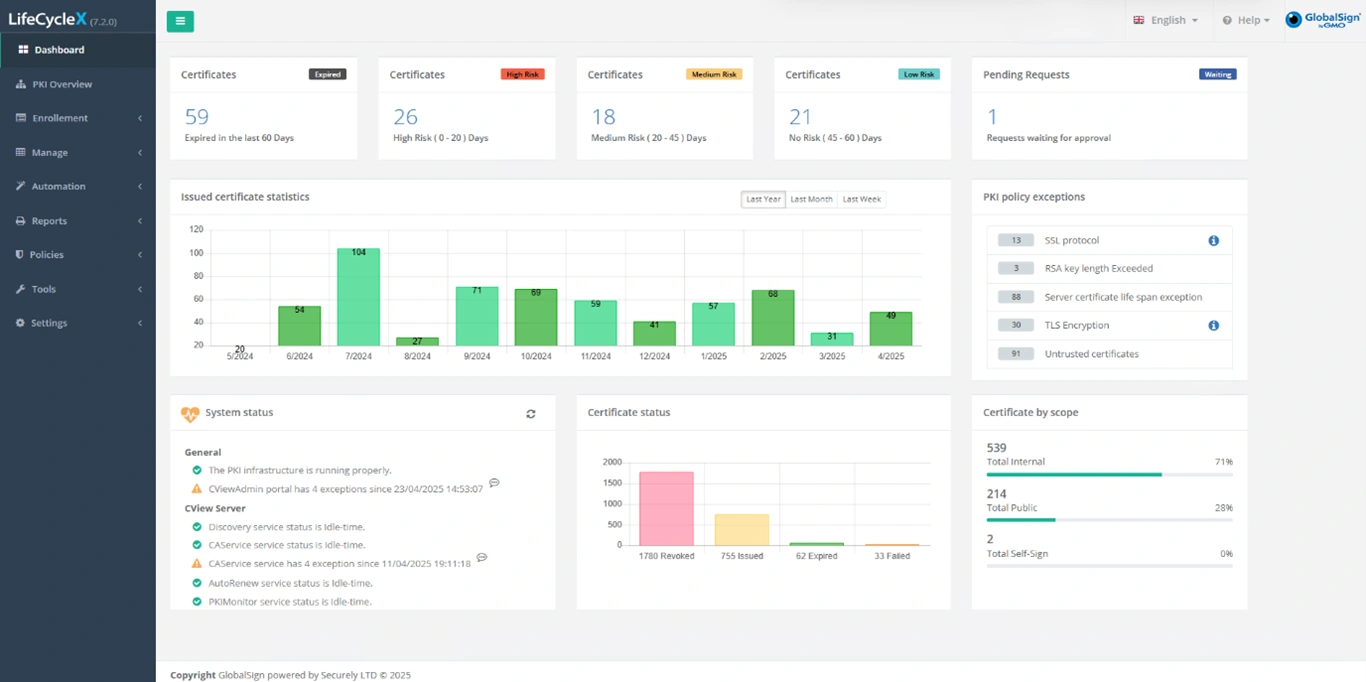Open the 59 expired certificates count

(197, 117)
